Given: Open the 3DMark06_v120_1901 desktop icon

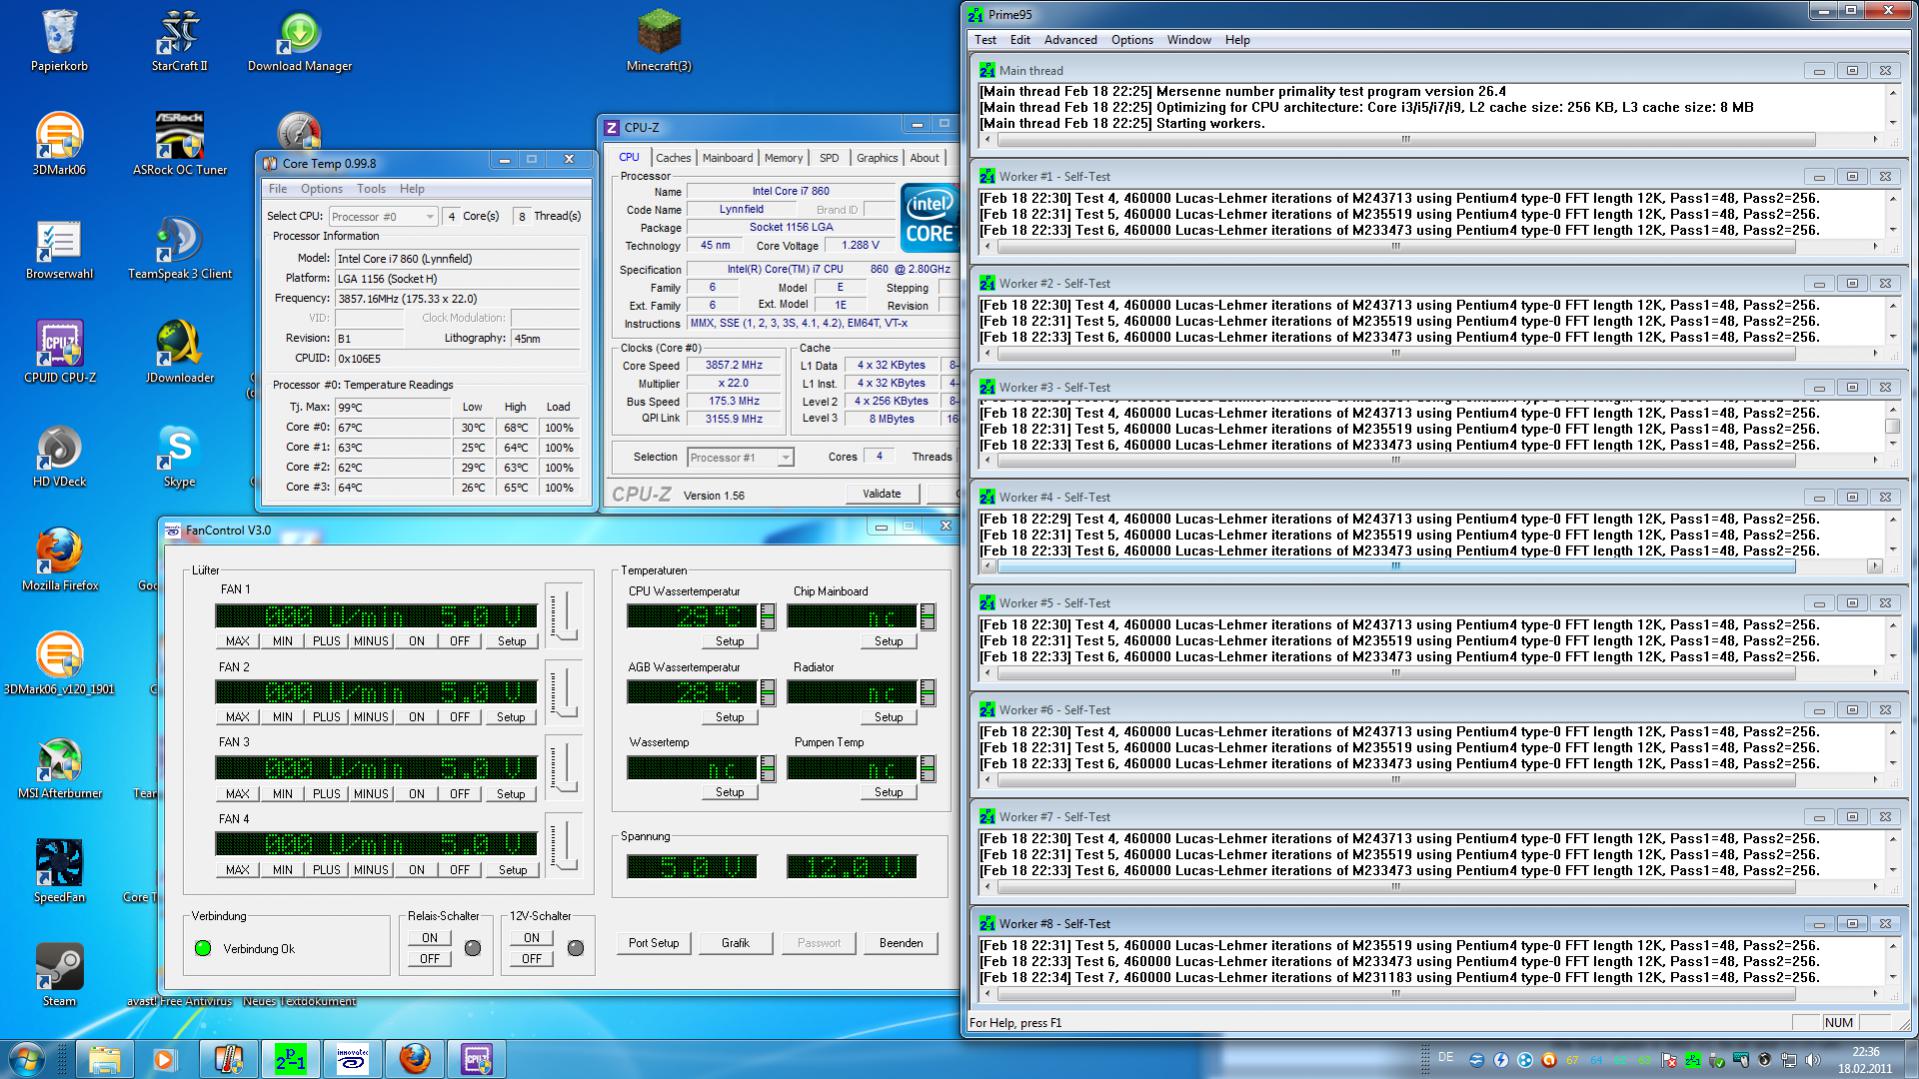Looking at the screenshot, I should [59, 665].
